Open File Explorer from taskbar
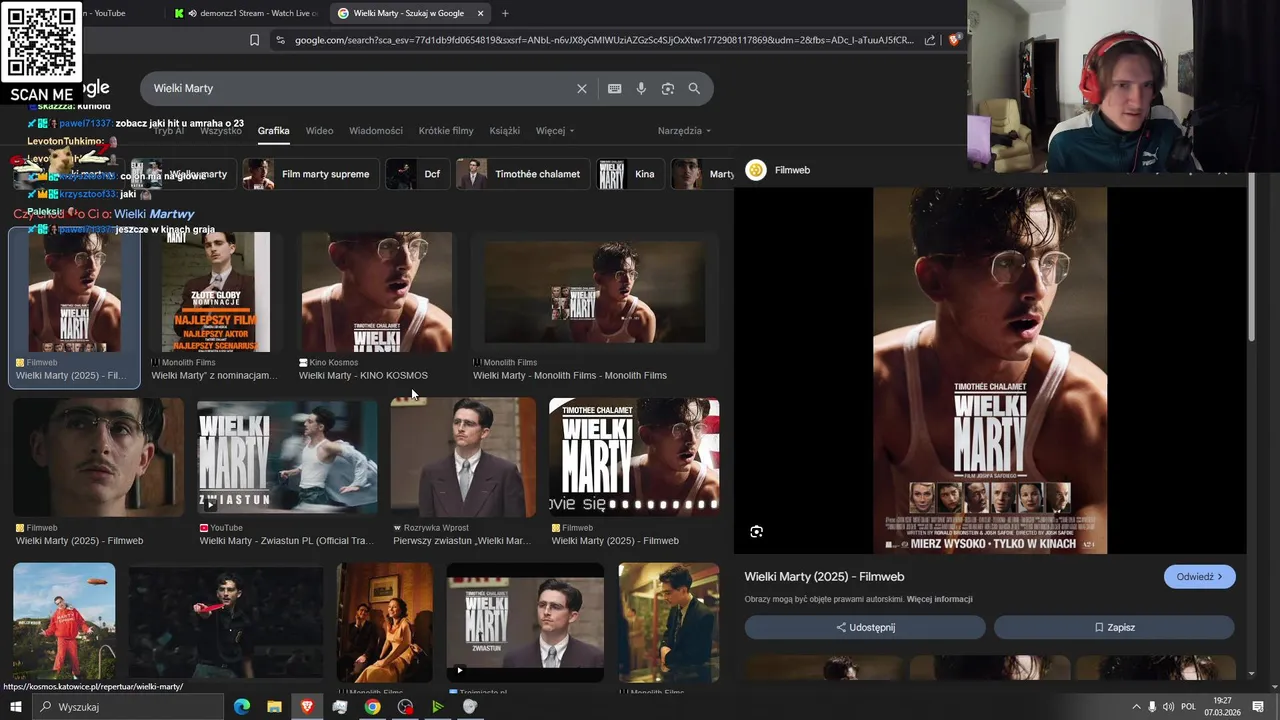The height and width of the screenshot is (720, 1280). point(274,707)
